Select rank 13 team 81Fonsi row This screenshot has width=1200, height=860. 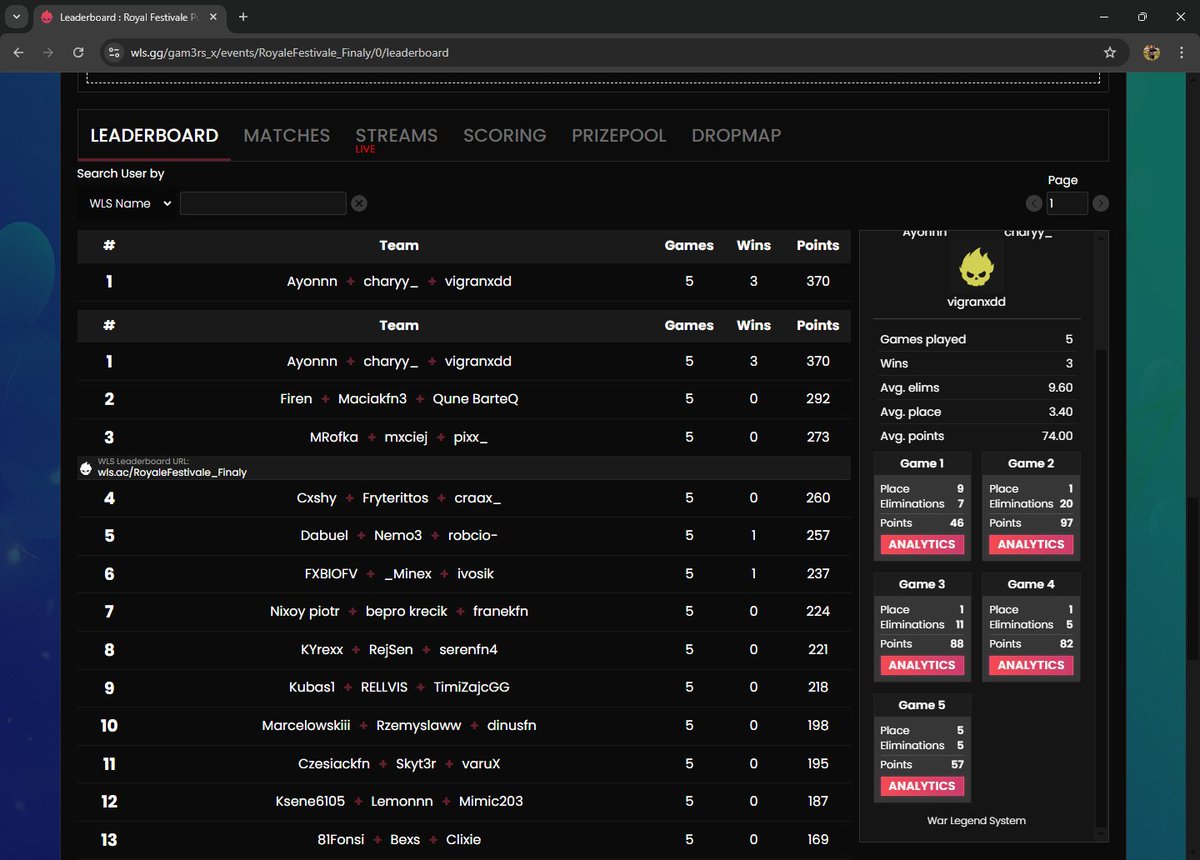click(x=464, y=840)
